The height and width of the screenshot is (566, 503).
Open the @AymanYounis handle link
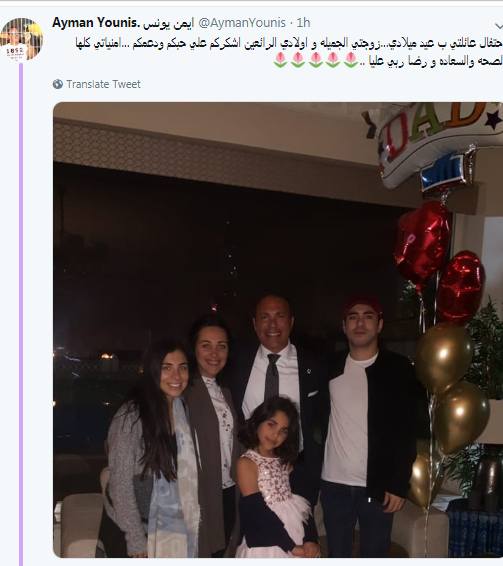point(242,23)
